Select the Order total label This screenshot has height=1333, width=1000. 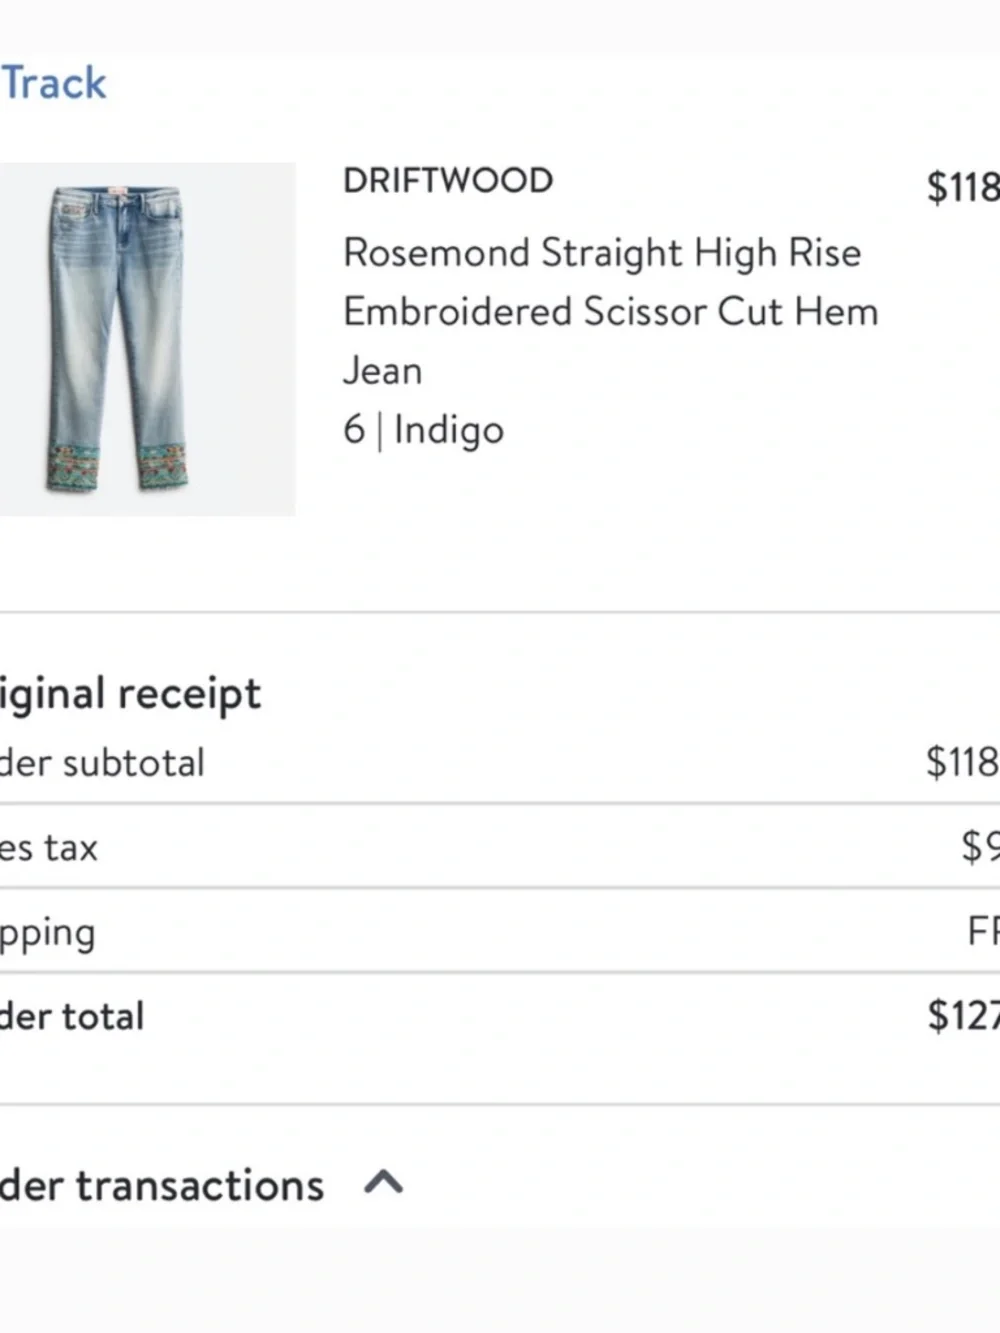click(72, 1016)
